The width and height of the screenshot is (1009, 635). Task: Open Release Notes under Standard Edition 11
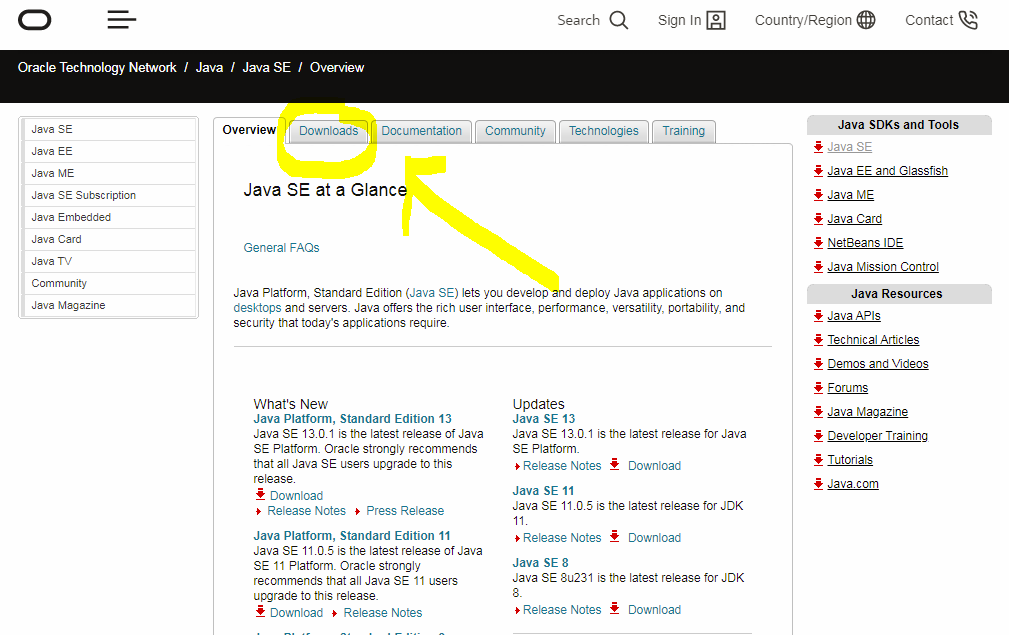point(383,613)
